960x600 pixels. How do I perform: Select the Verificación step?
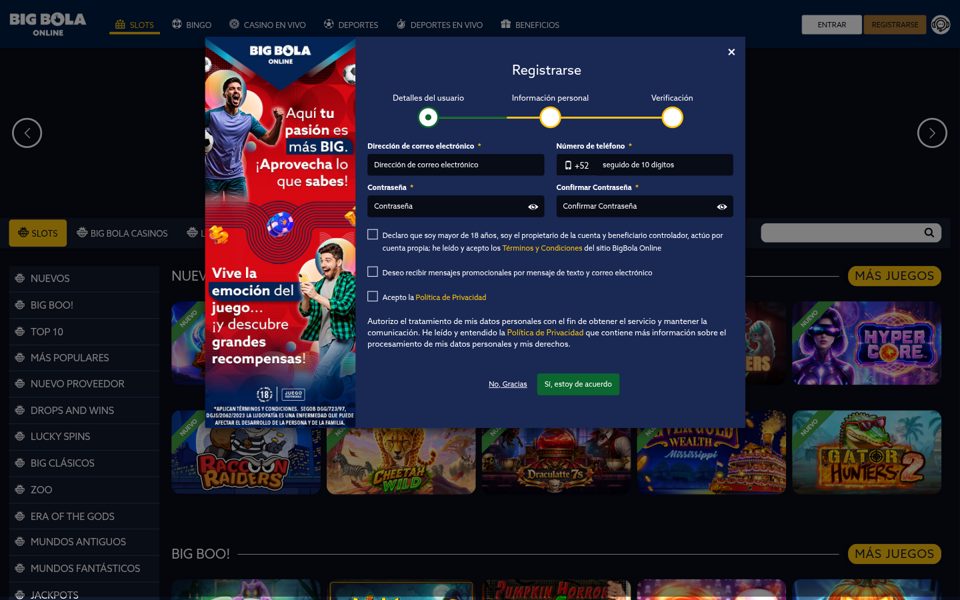tap(672, 117)
